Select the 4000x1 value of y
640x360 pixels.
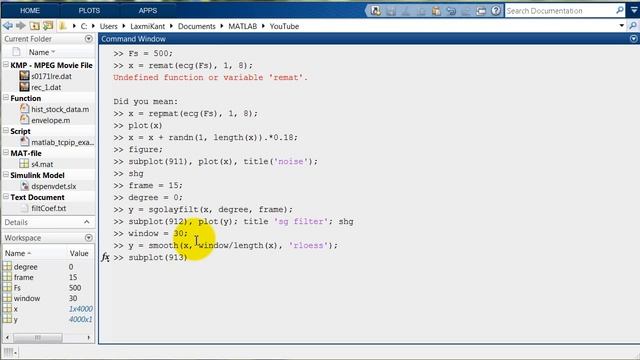pos(81,320)
